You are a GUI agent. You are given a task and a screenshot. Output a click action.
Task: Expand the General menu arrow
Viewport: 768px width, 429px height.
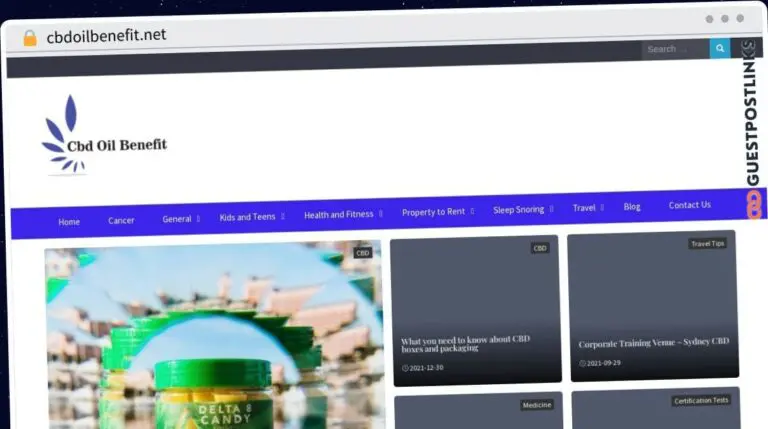198,218
